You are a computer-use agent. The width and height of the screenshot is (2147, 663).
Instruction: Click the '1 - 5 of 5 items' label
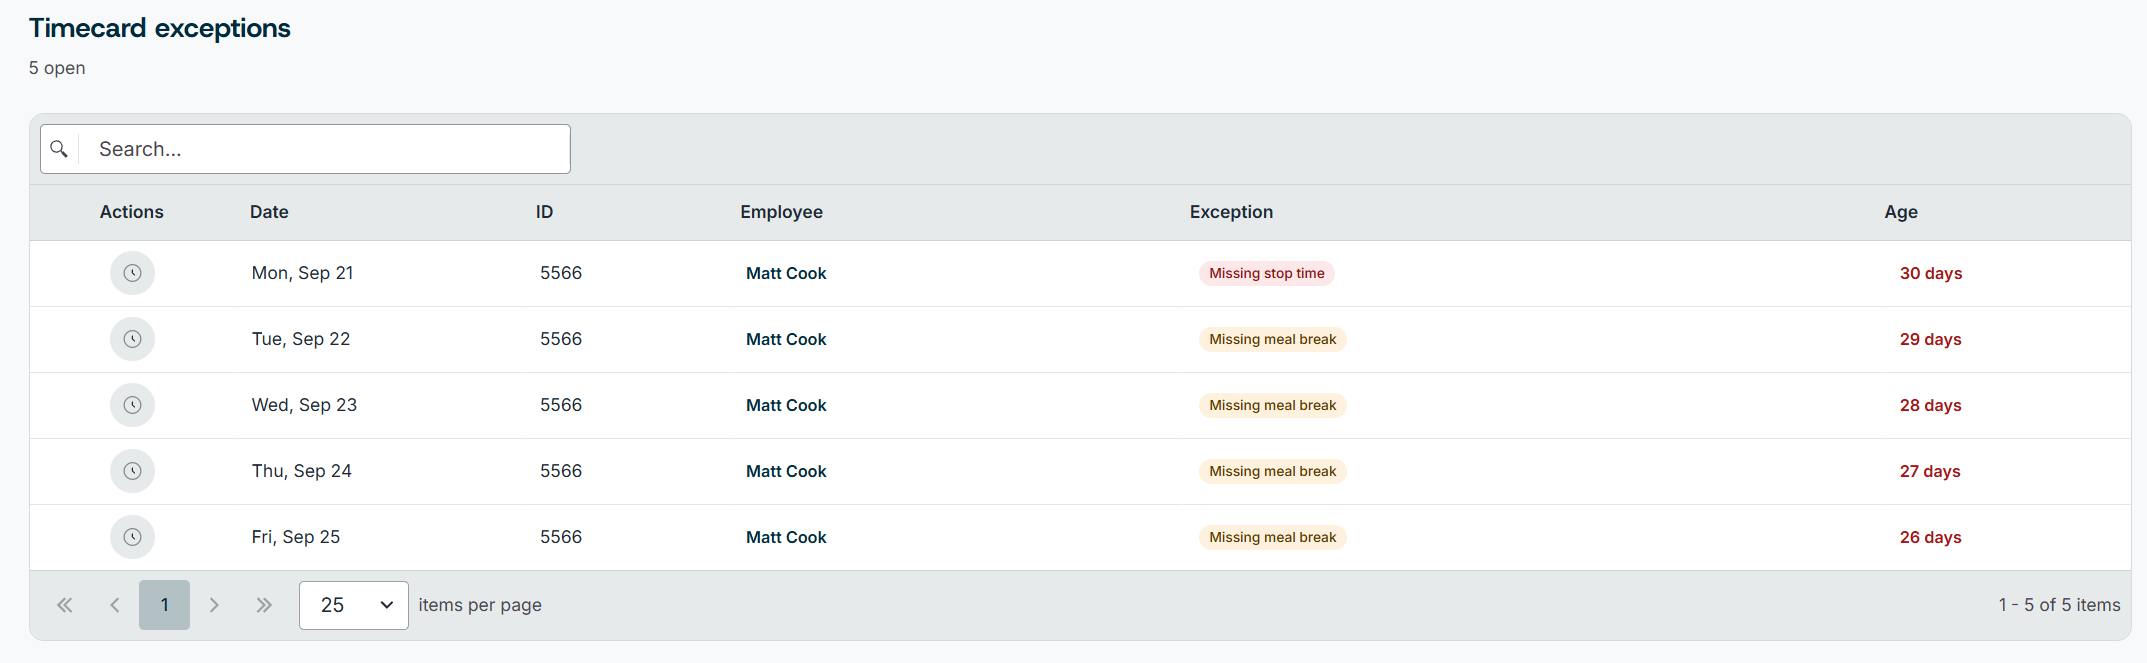point(2059,605)
